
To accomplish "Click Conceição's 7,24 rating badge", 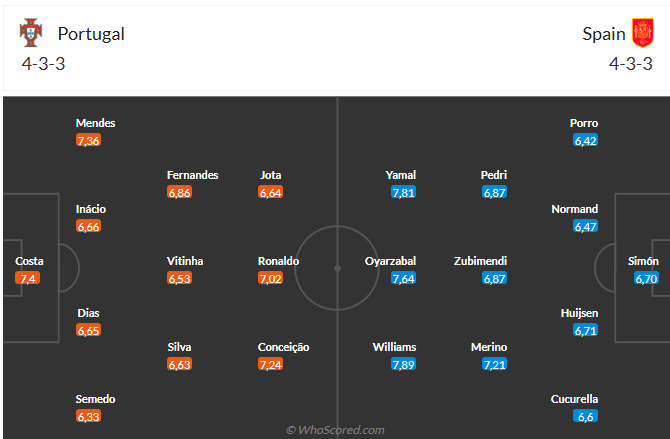I will (271, 365).
